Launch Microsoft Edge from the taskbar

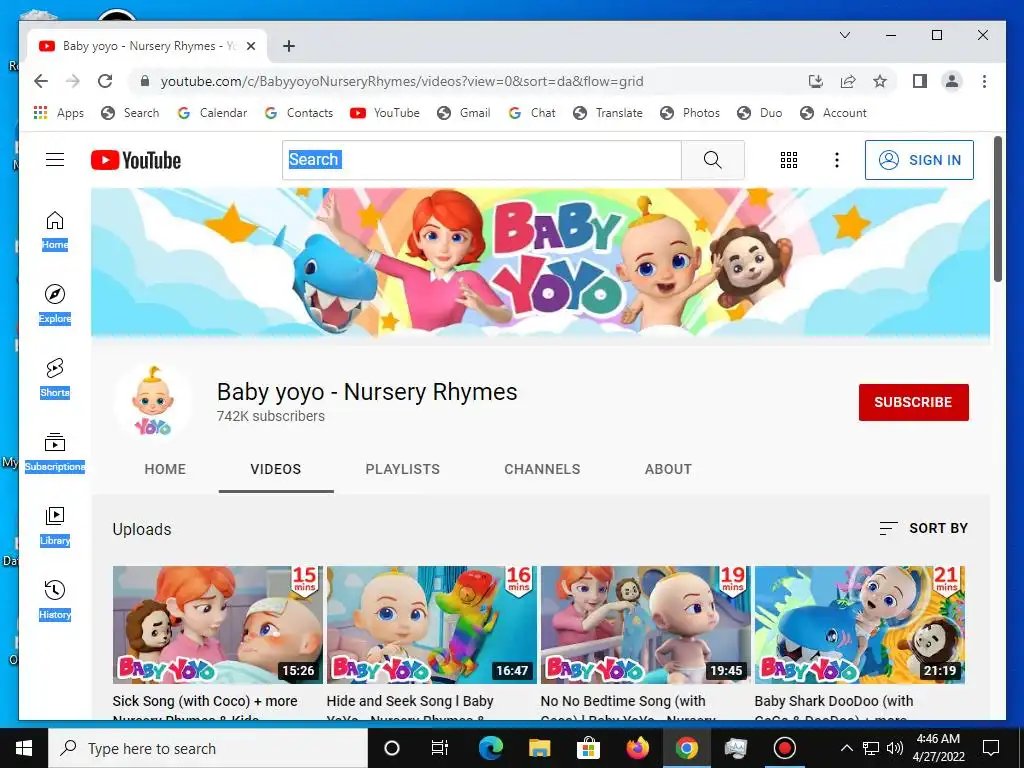tap(490, 748)
